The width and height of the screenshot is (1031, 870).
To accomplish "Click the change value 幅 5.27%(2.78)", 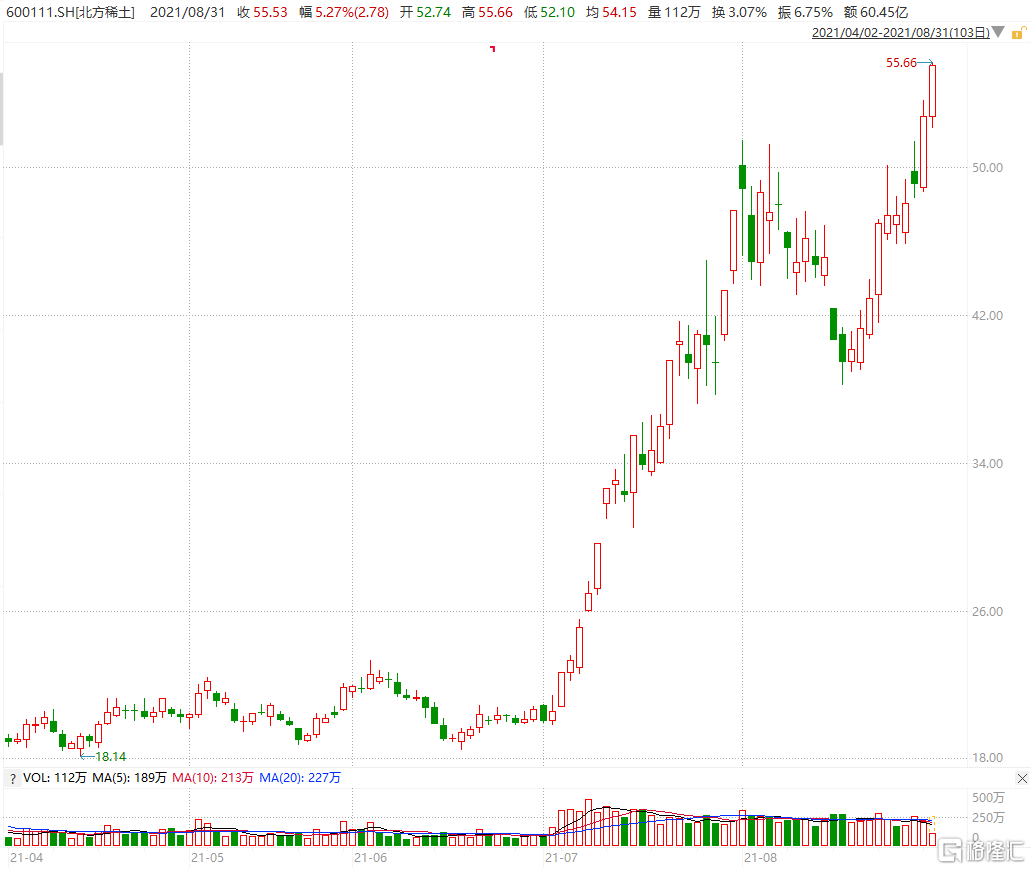I will (x=344, y=12).
